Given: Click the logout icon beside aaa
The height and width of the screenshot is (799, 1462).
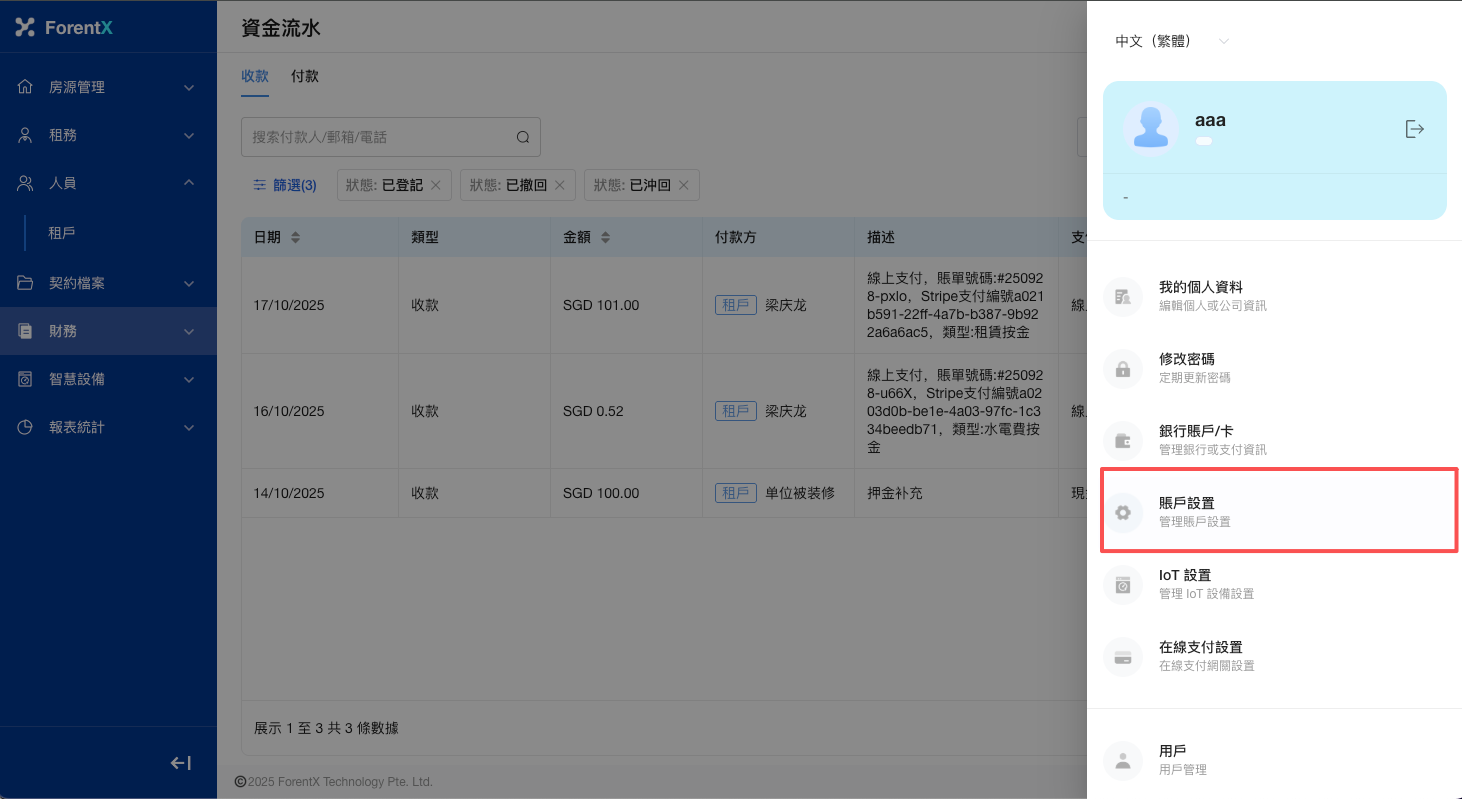Looking at the screenshot, I should point(1414,129).
